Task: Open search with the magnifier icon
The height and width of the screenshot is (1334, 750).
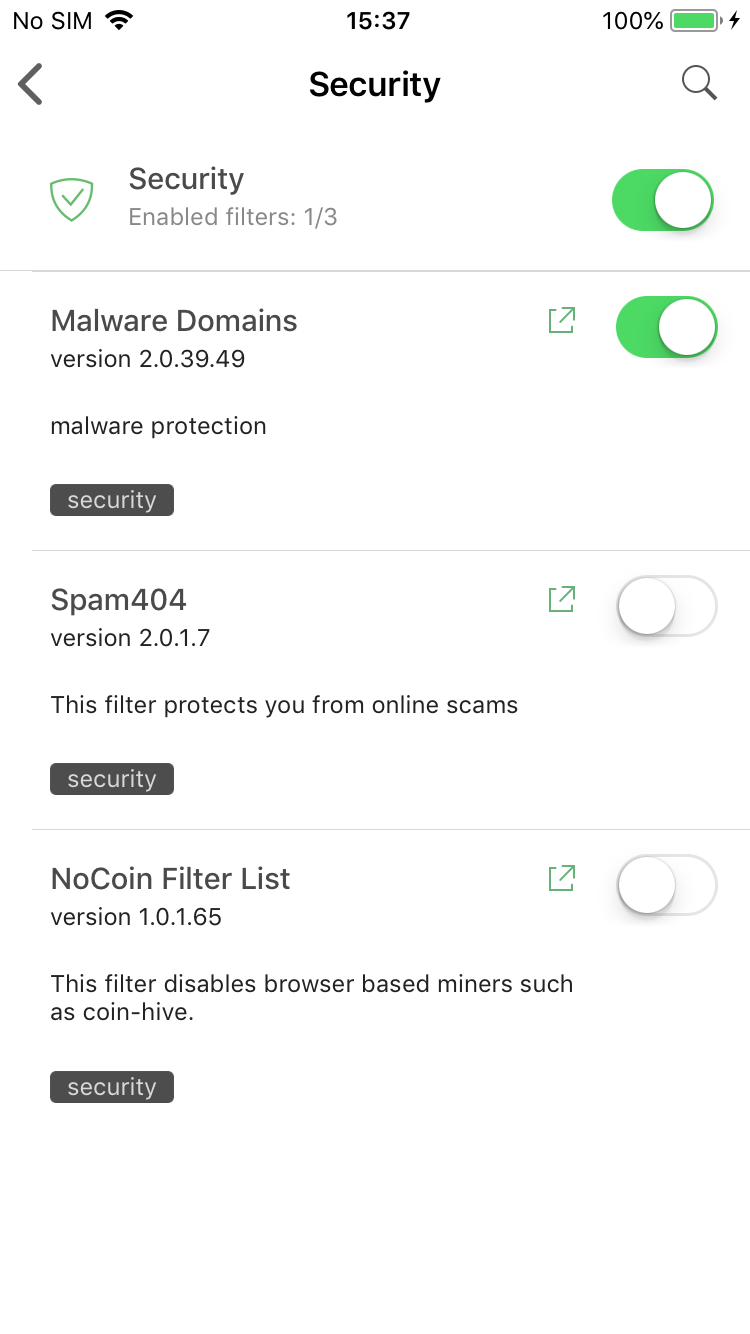Action: click(699, 84)
